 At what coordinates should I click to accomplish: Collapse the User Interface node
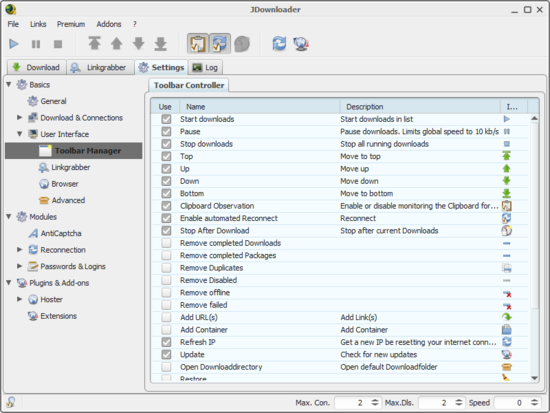(20, 134)
